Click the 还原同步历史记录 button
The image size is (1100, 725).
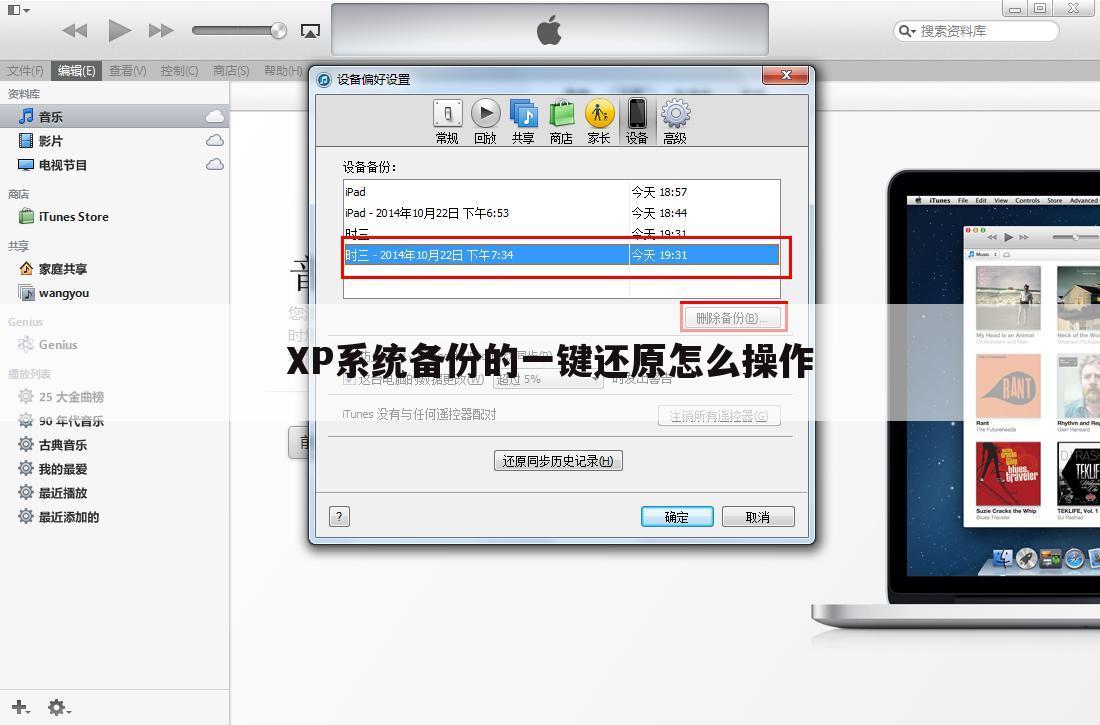pos(558,460)
